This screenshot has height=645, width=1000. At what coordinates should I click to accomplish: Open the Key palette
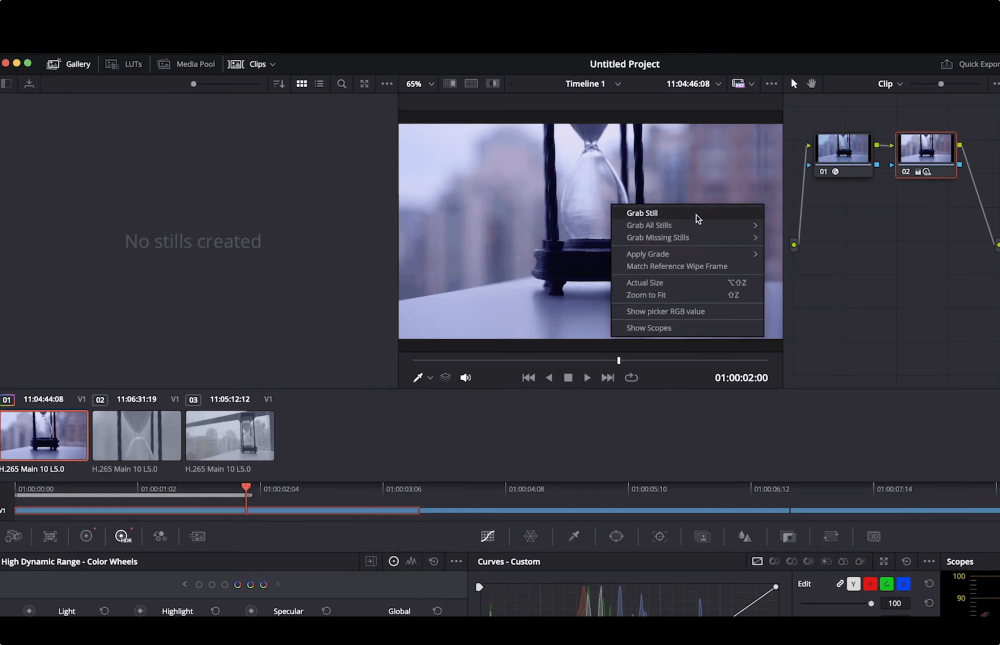pyautogui.click(x=788, y=537)
